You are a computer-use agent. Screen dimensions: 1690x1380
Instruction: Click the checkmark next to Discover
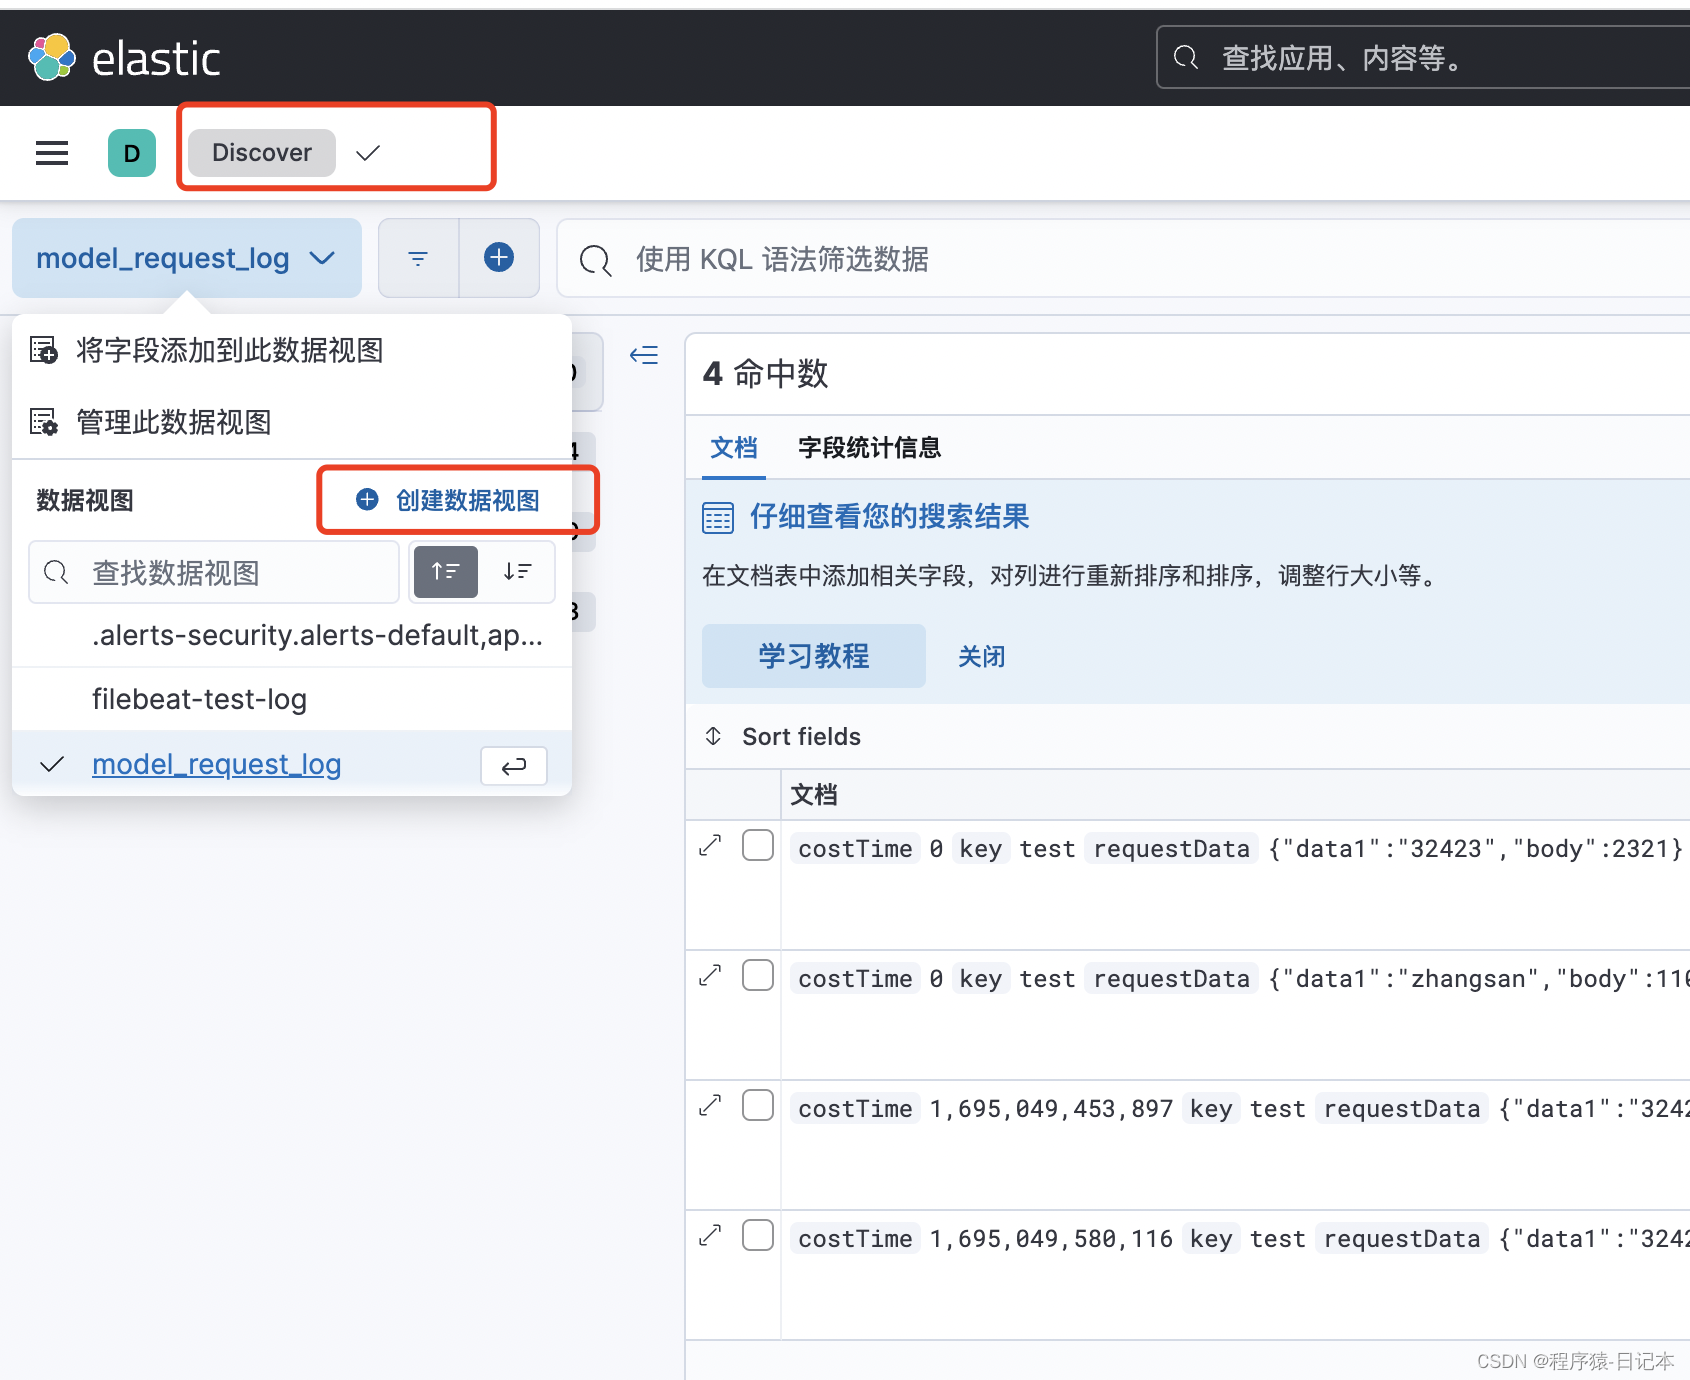click(x=368, y=153)
